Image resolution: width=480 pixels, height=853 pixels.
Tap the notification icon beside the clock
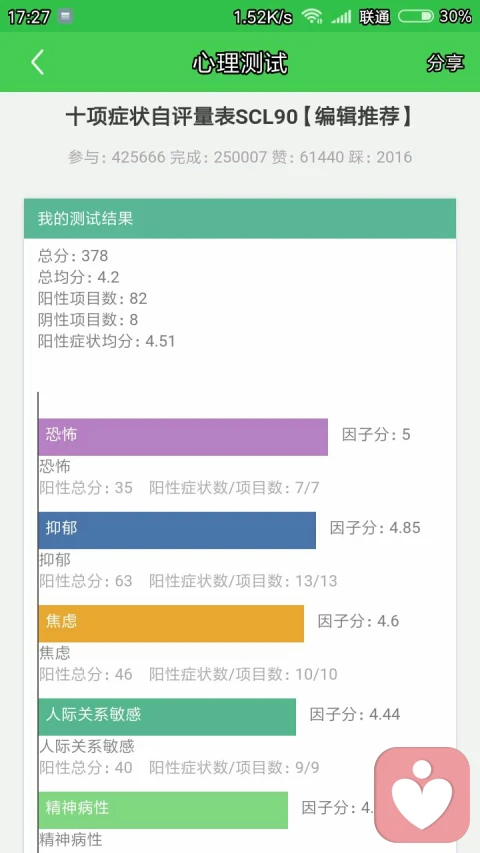pos(65,16)
